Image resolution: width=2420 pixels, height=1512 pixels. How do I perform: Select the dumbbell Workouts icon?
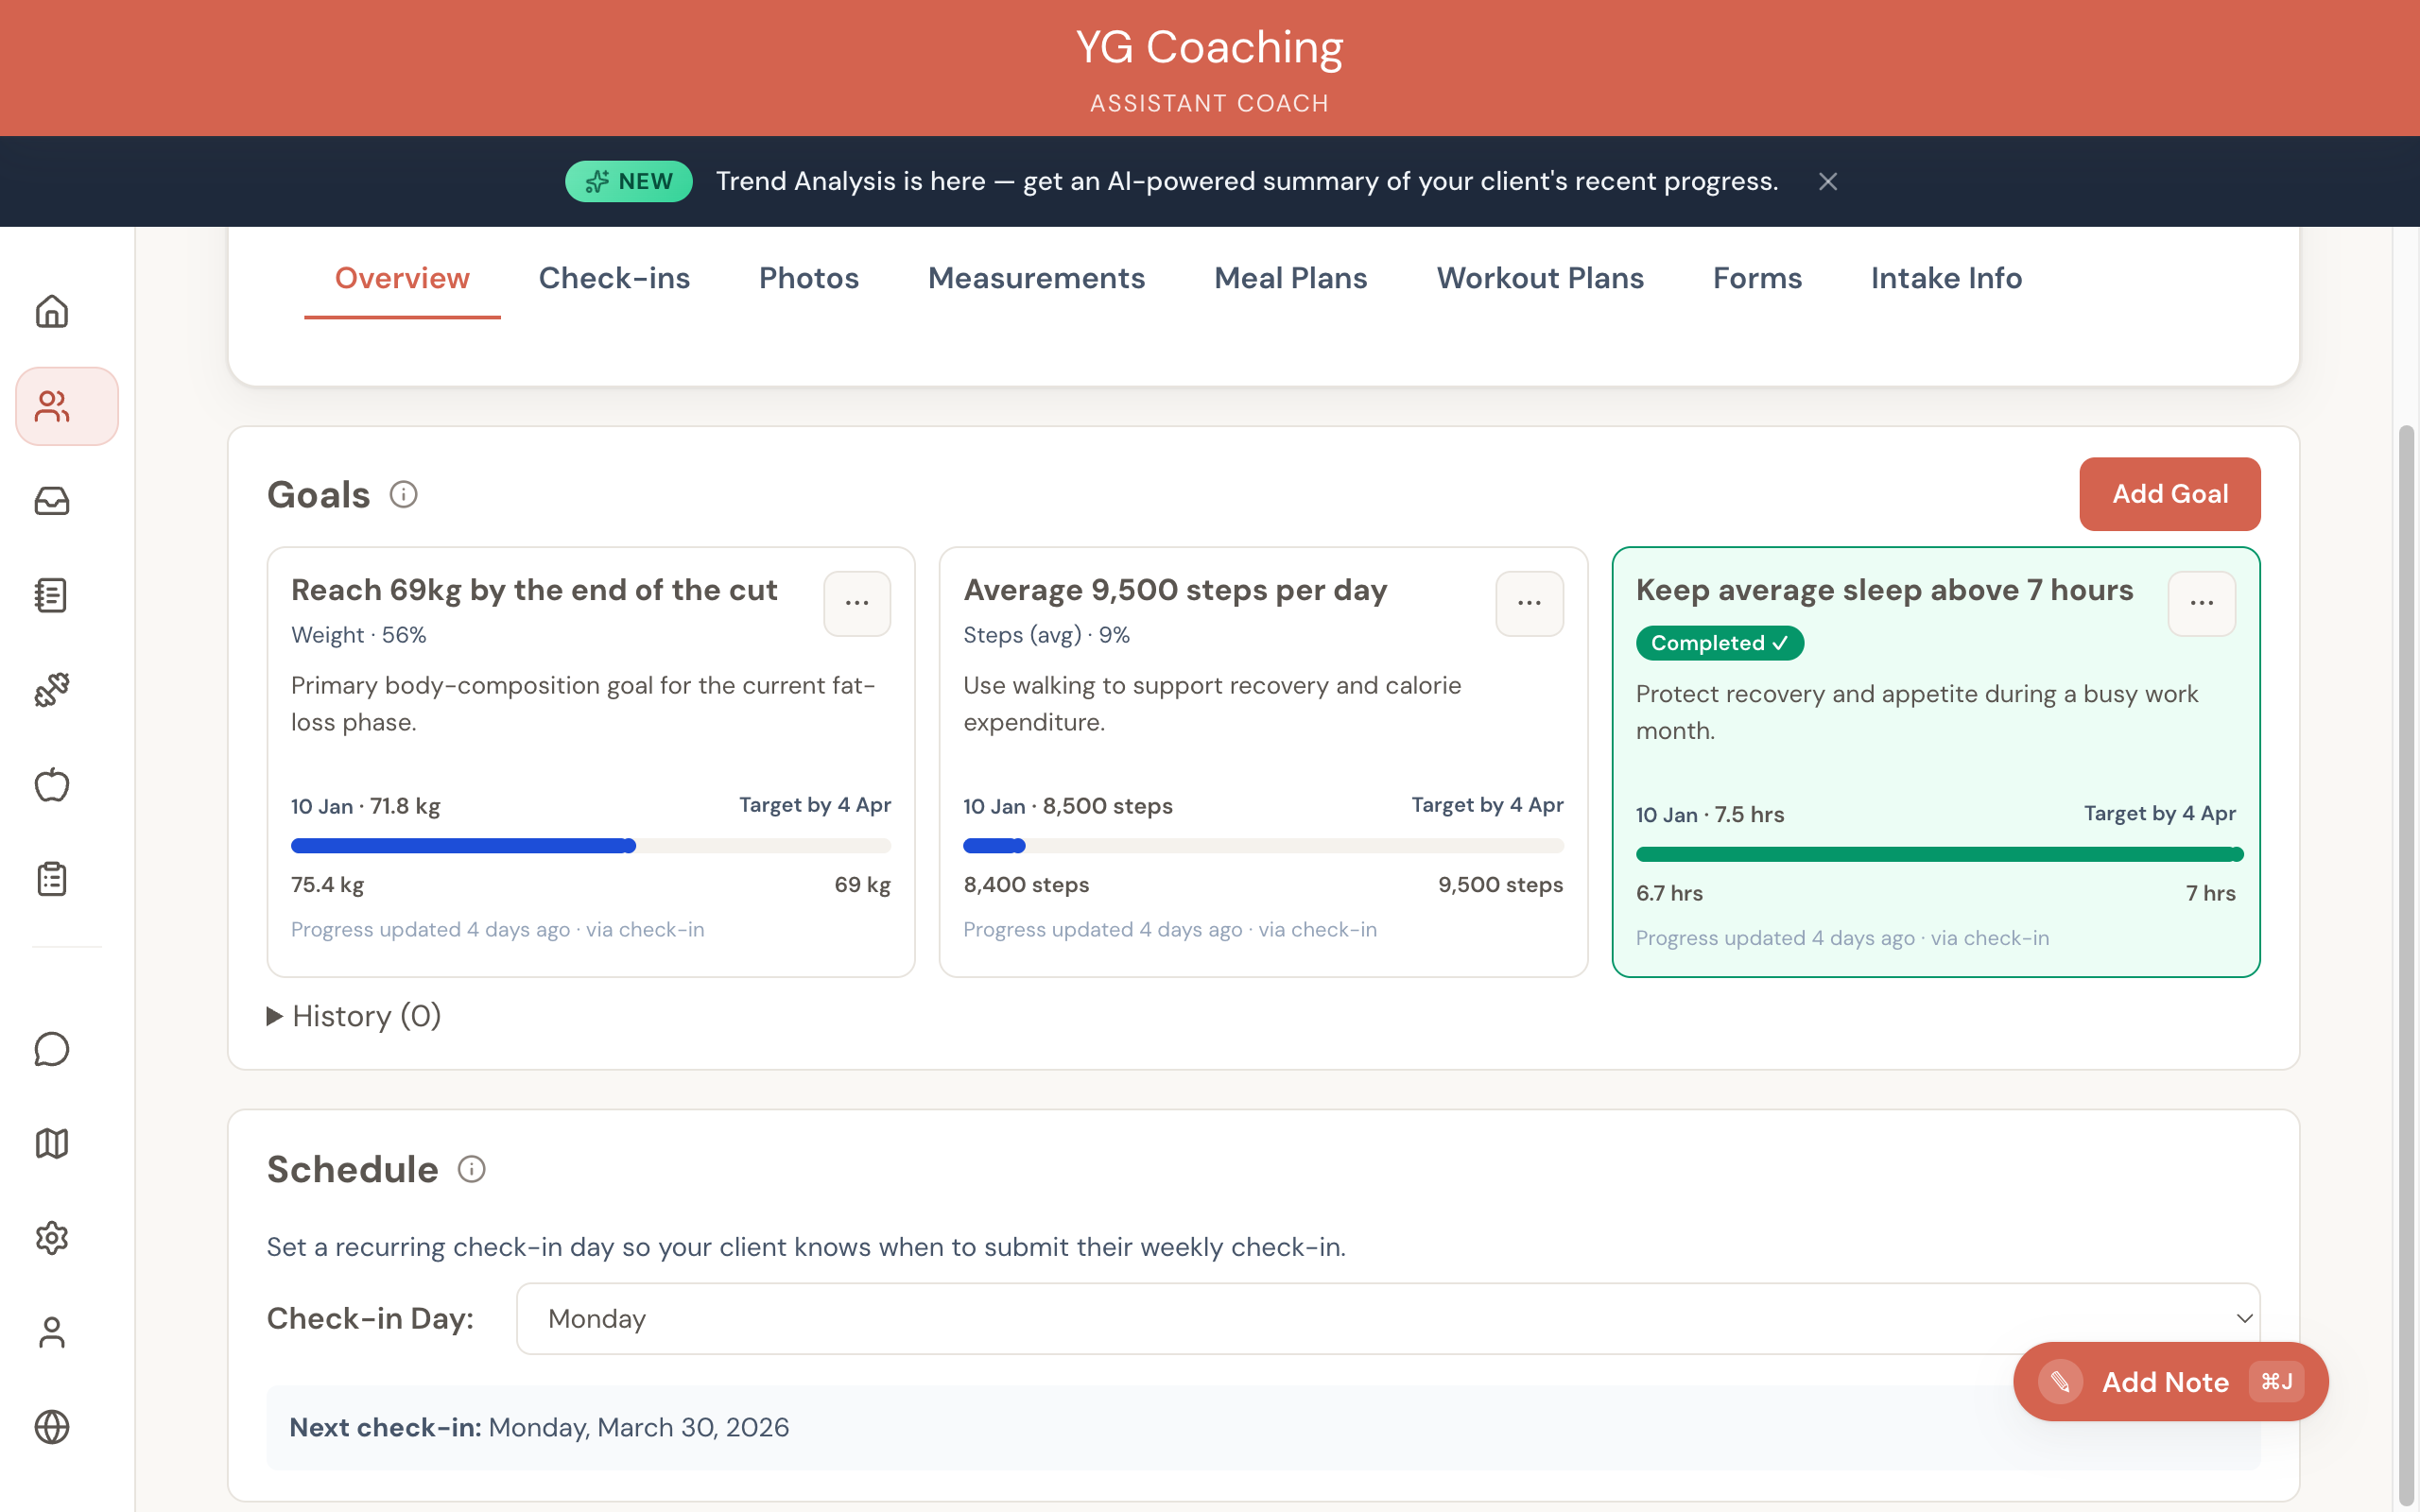[51, 689]
